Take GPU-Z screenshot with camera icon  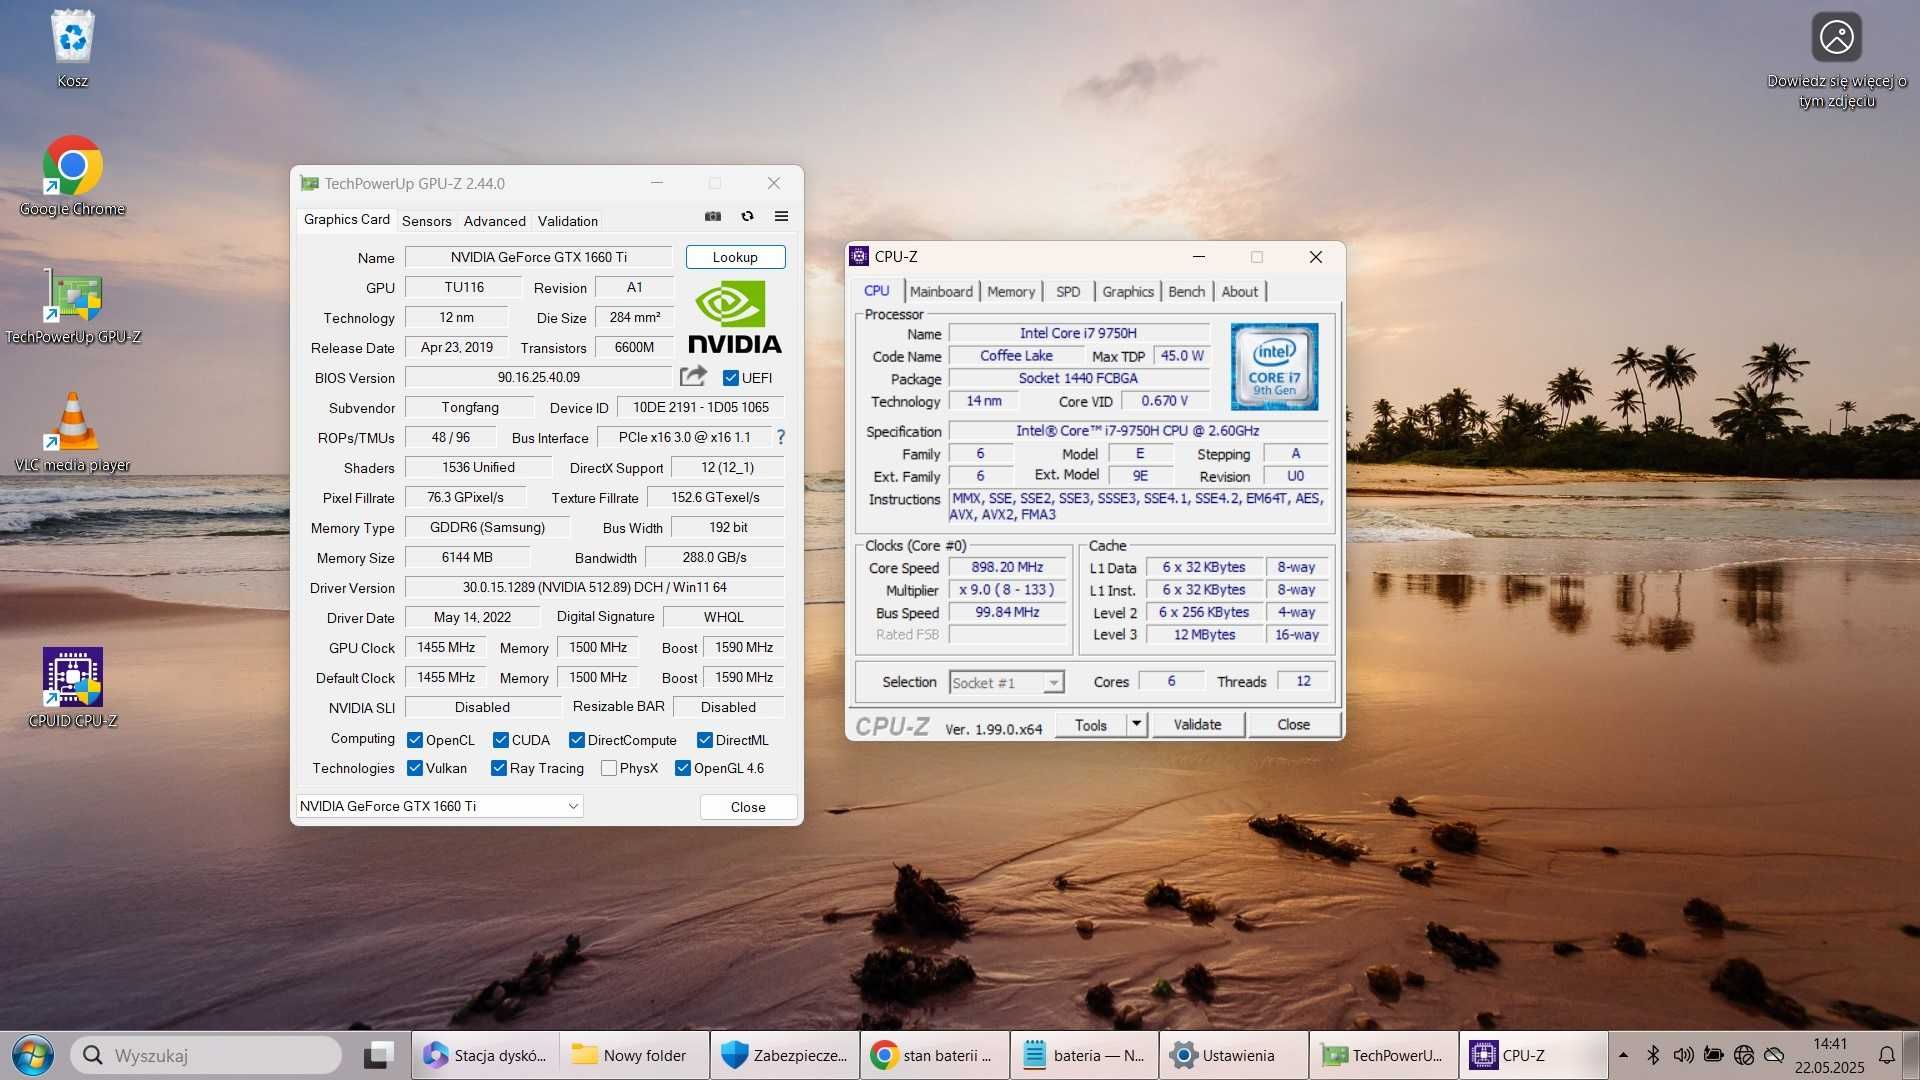coord(713,216)
